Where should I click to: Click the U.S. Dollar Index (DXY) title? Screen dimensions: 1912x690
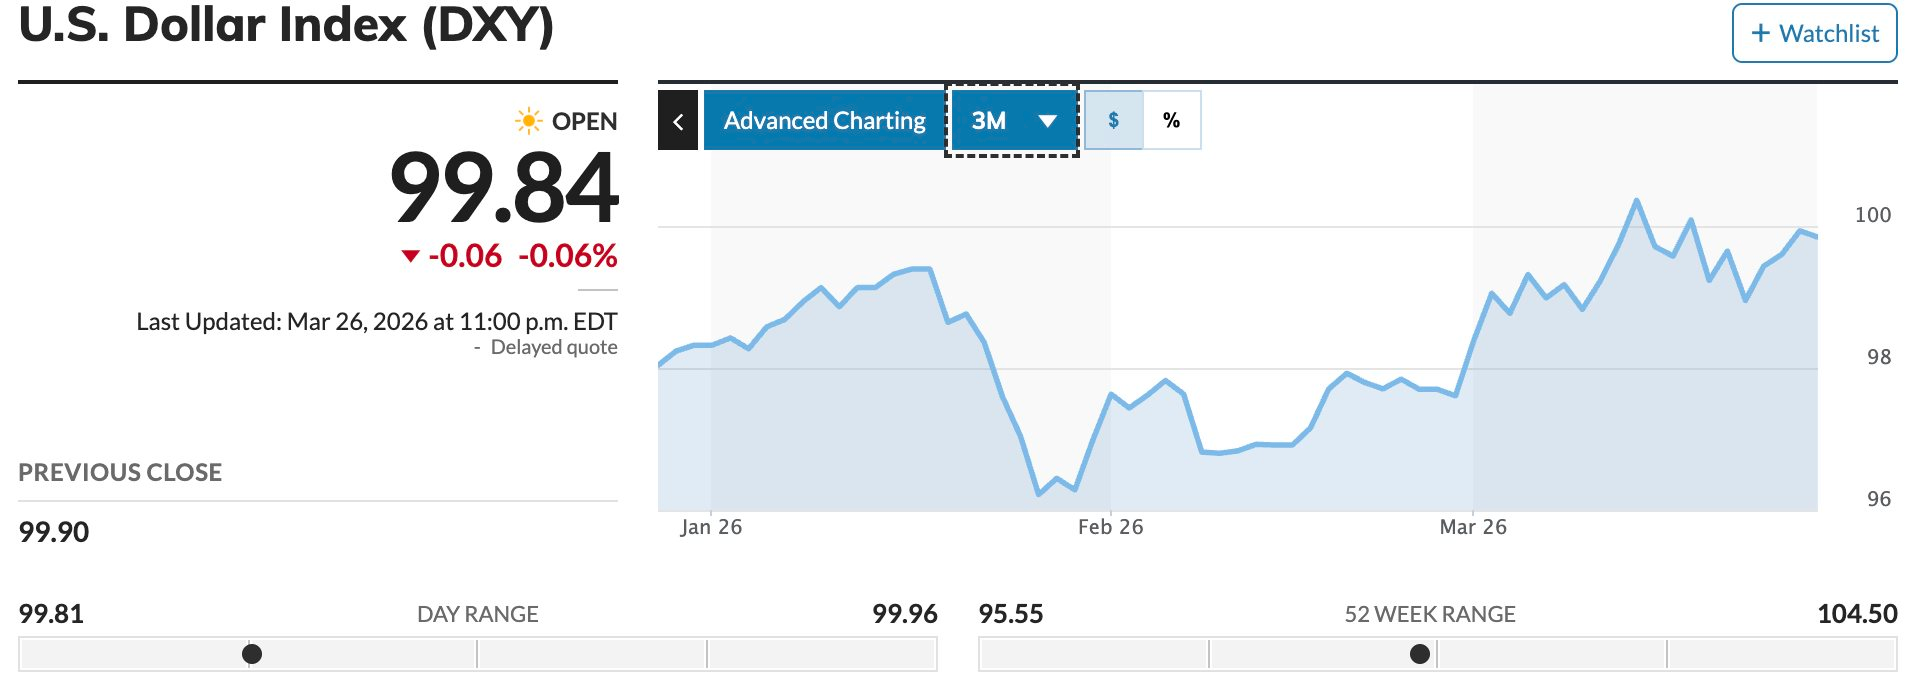286,25
